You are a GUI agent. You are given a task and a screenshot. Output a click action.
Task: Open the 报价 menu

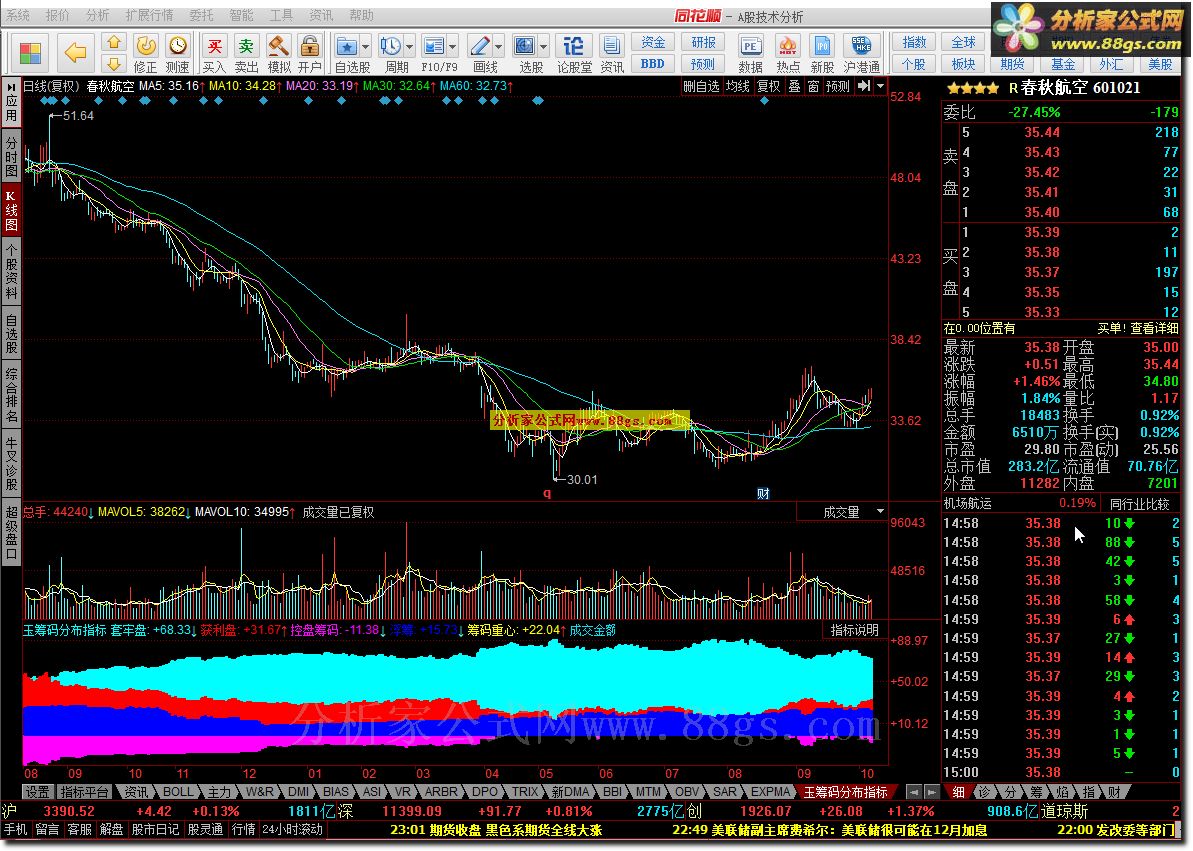click(57, 14)
